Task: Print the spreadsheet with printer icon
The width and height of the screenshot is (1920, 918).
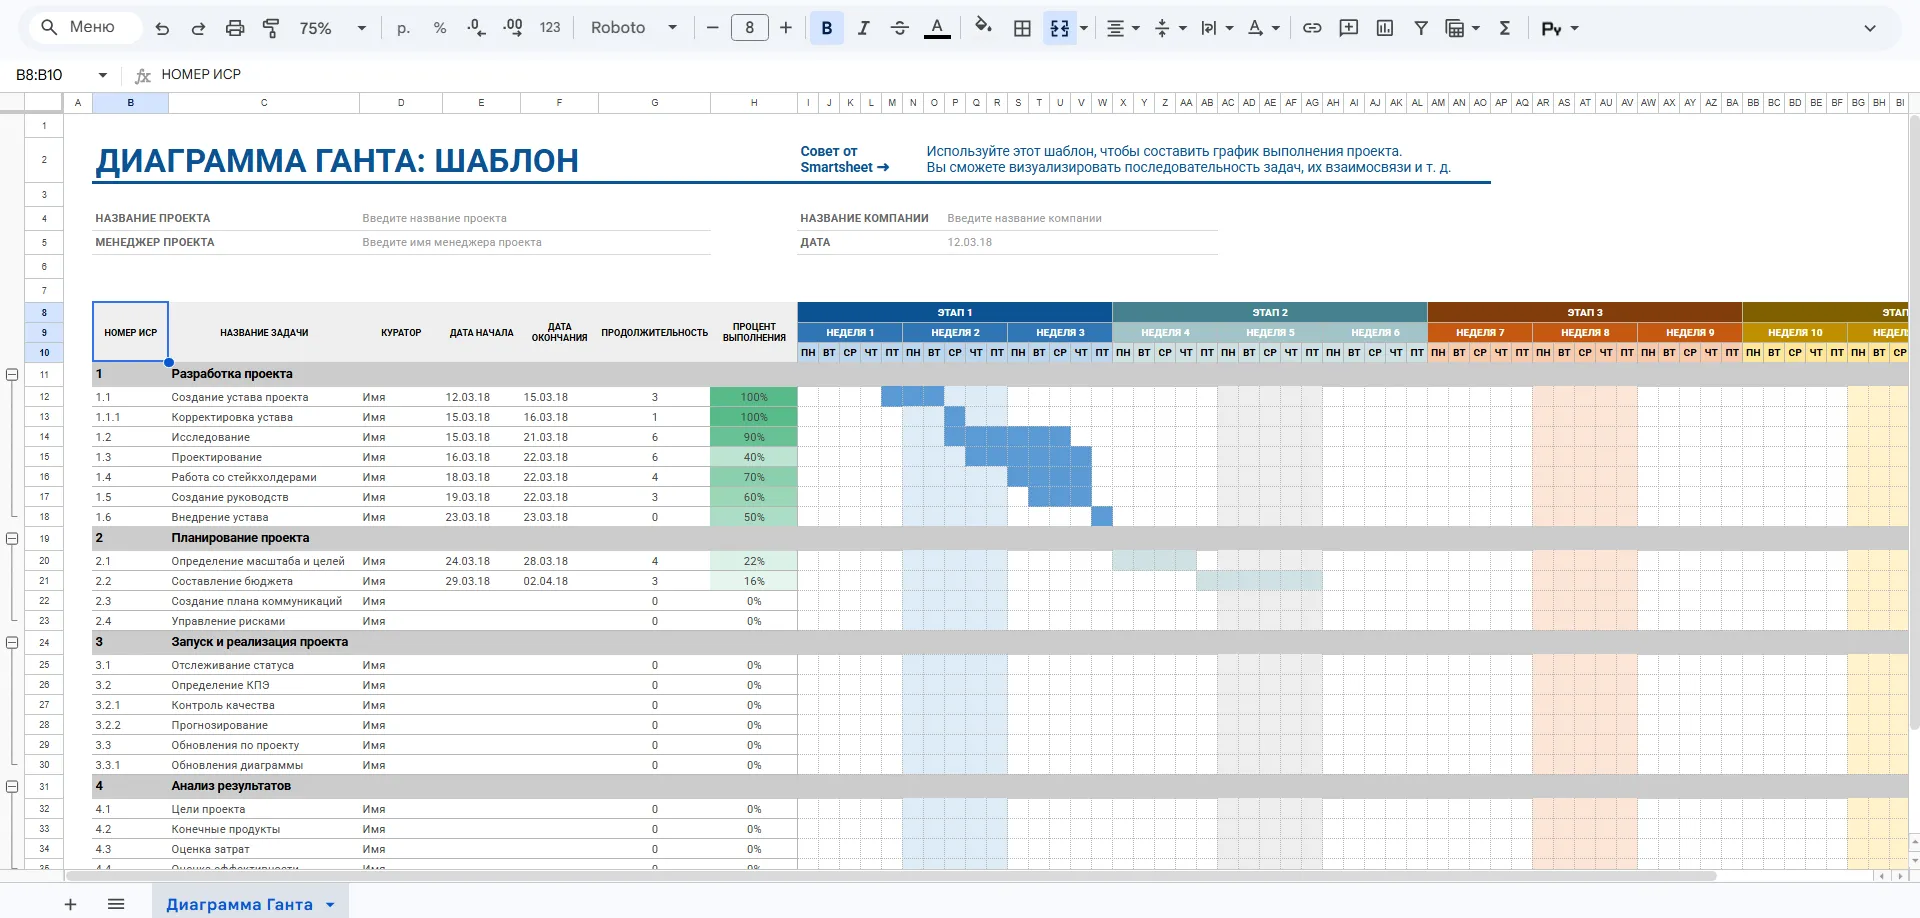Action: 235,28
